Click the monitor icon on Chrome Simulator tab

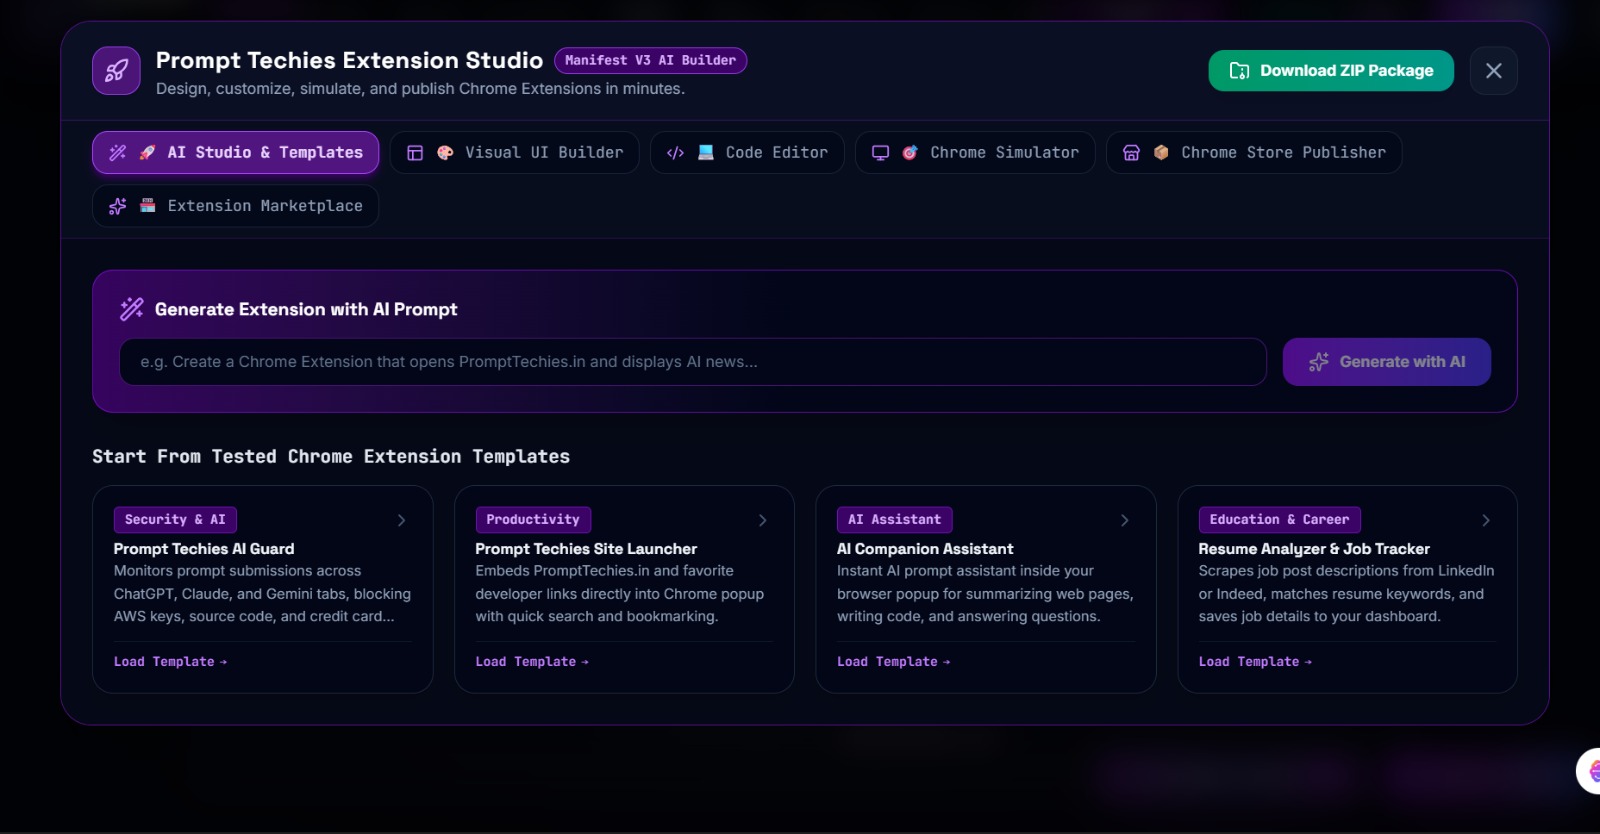tap(880, 153)
